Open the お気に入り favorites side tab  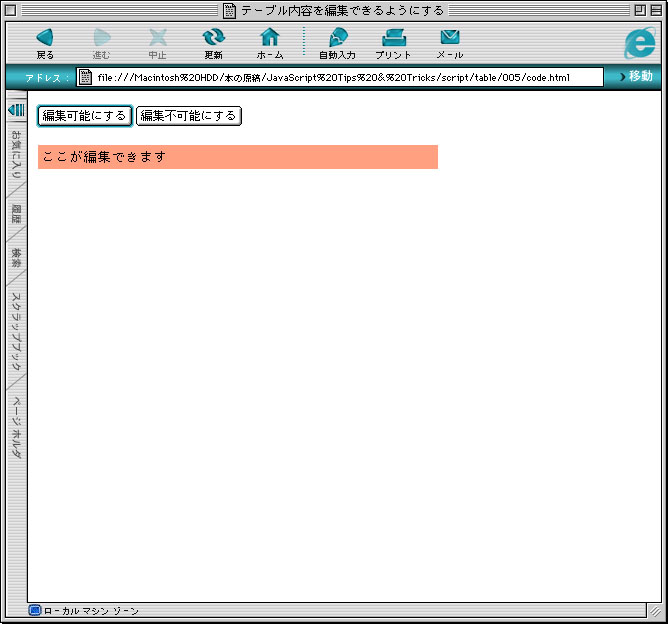coord(16,154)
